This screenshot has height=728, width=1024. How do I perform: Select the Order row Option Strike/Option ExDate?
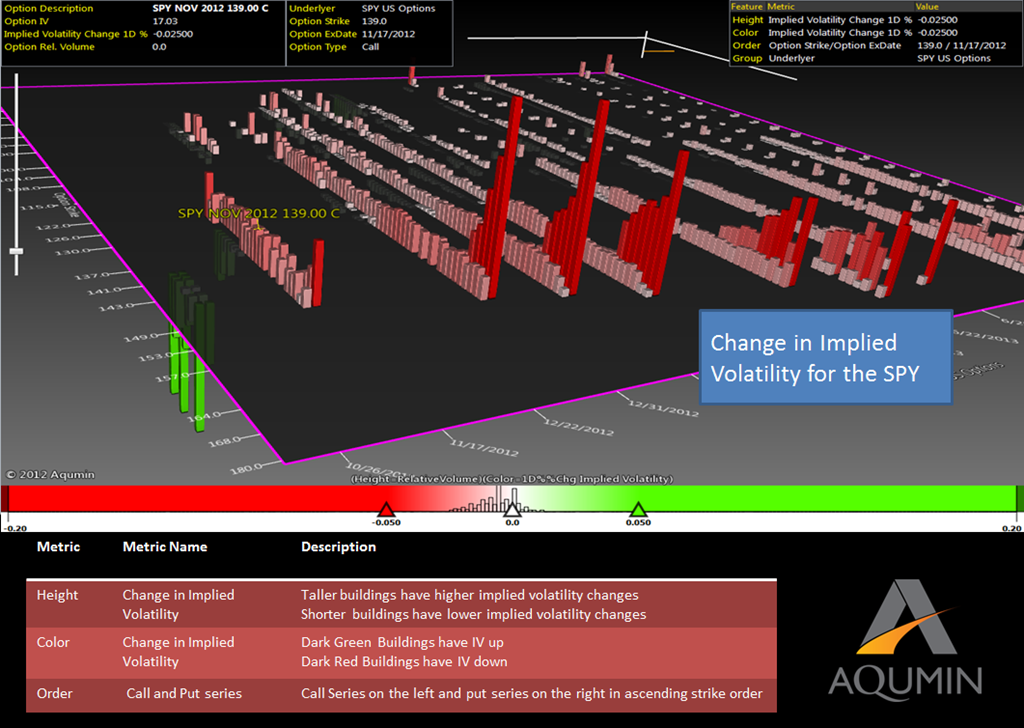click(875, 46)
